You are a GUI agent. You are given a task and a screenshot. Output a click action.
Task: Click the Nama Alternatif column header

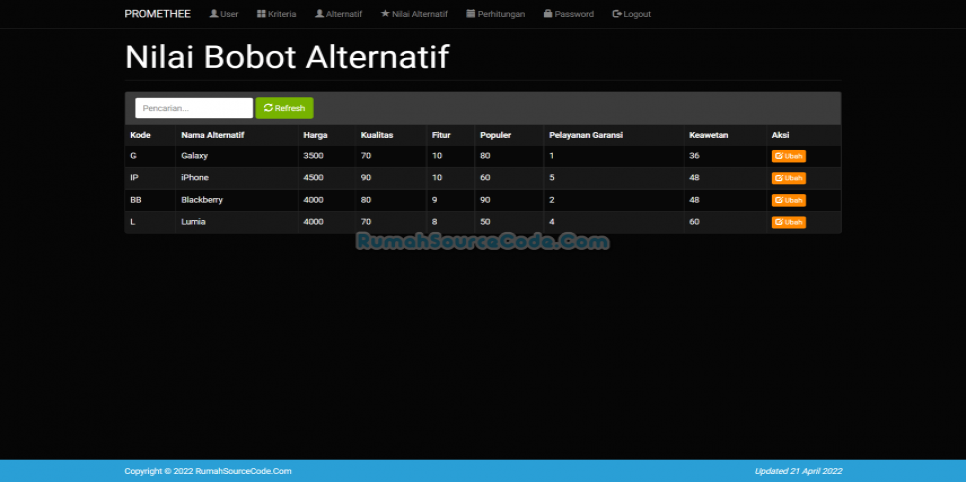point(213,135)
